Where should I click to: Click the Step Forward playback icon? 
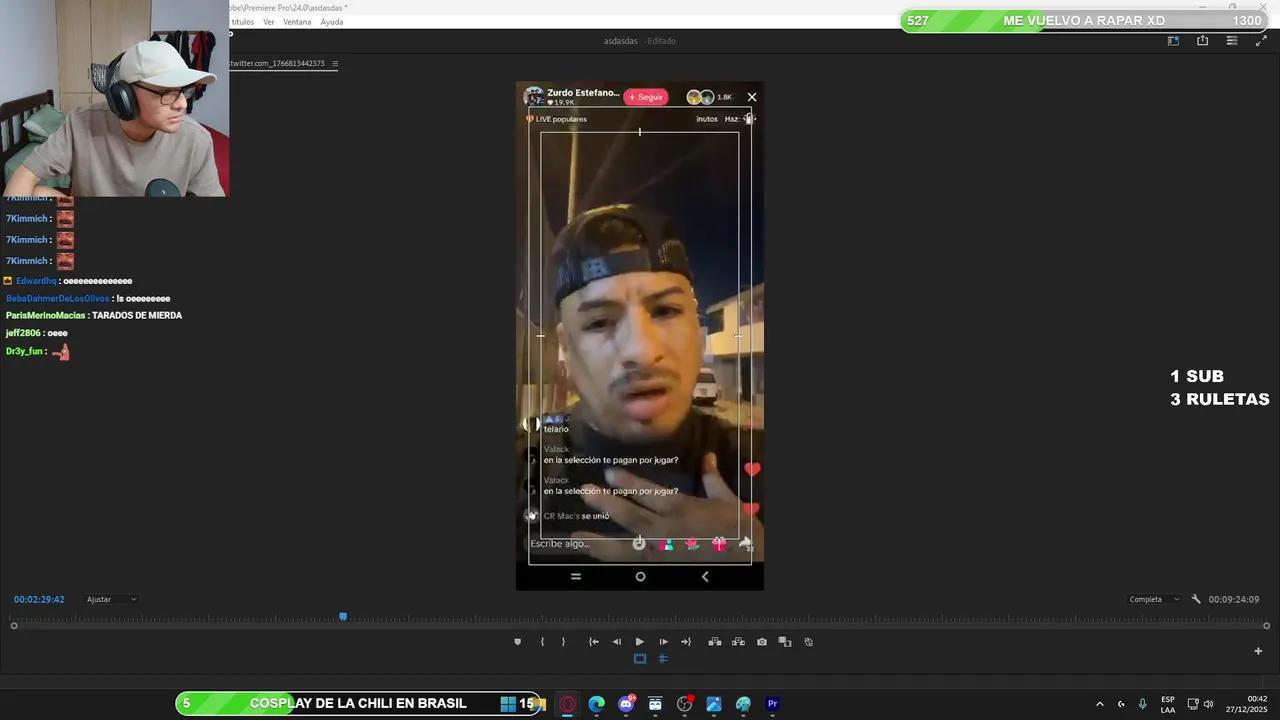click(x=663, y=641)
